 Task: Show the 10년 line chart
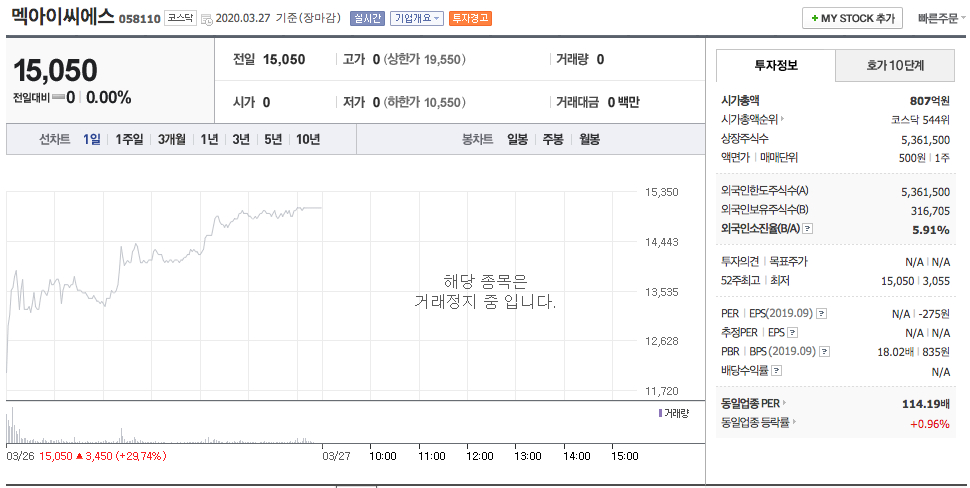coord(307,139)
